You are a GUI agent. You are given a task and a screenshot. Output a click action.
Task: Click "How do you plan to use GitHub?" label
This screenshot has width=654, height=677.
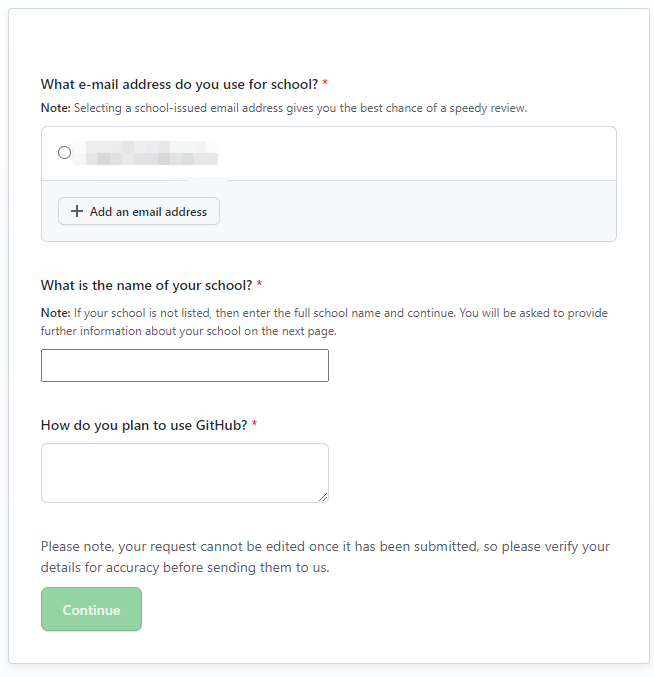[144, 425]
